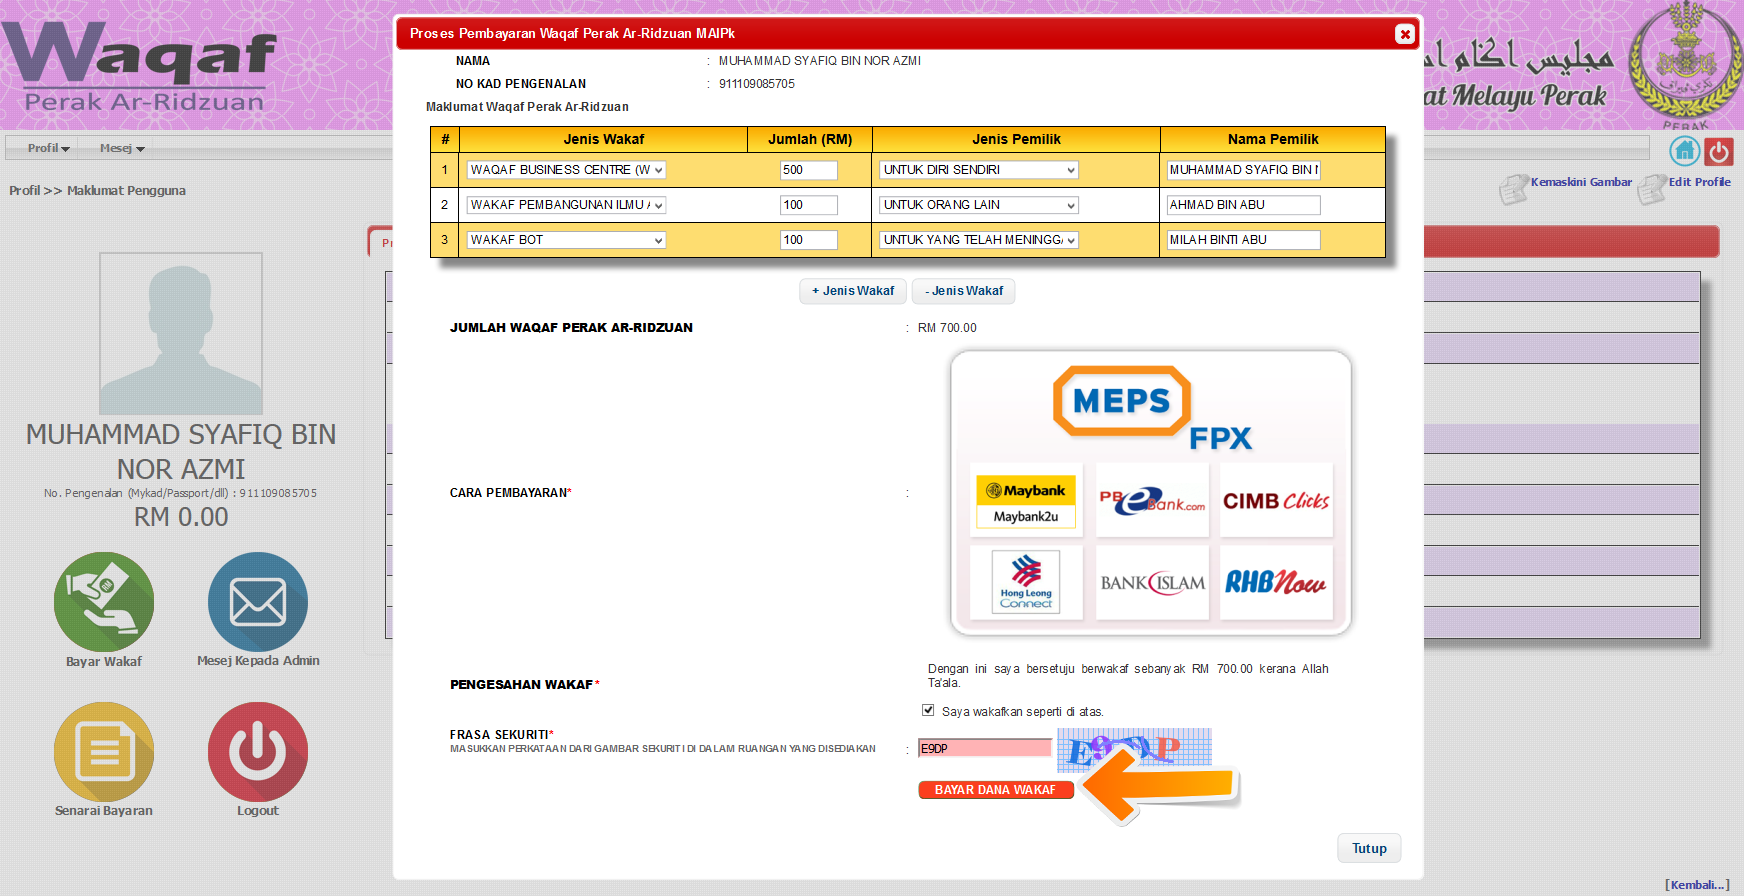Expand WAKAF BOT dropdown in row 3
This screenshot has height=896, width=1744.
pyautogui.click(x=566, y=240)
